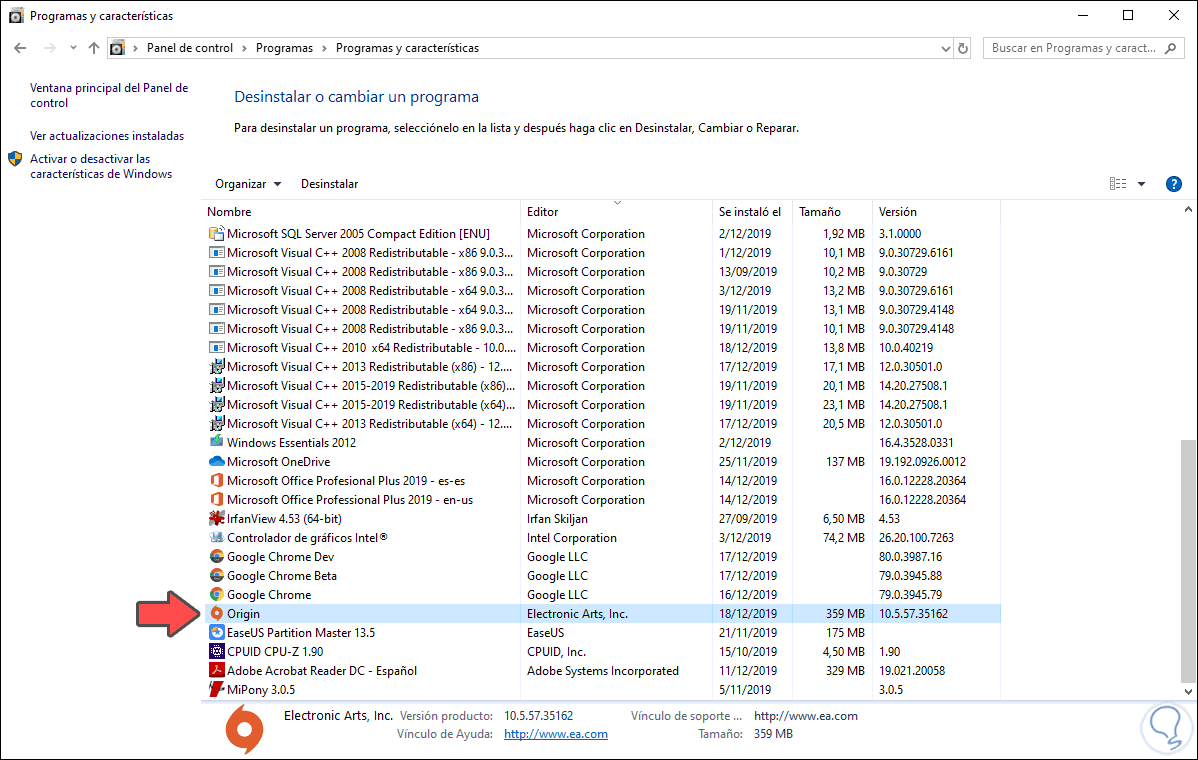This screenshot has height=760, width=1198.
Task: Click version 80.0.3987.16 cell
Action: (910, 556)
